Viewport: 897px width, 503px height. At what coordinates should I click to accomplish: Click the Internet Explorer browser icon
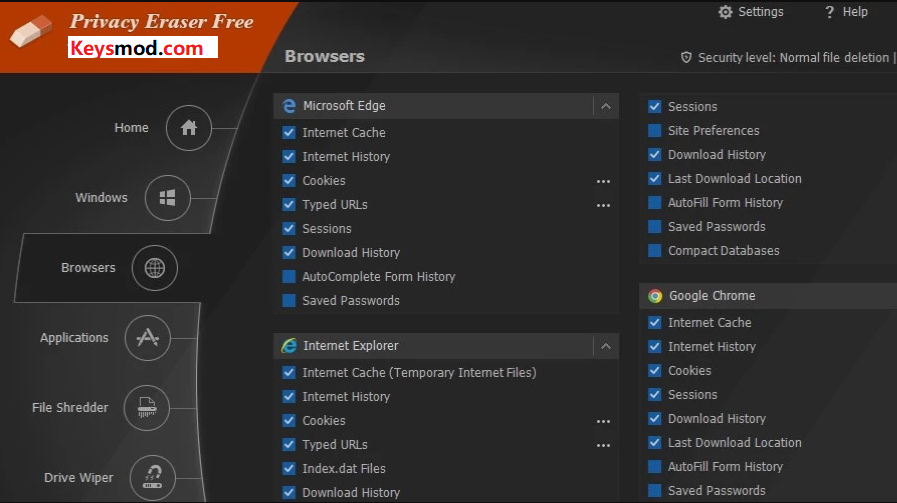point(289,346)
